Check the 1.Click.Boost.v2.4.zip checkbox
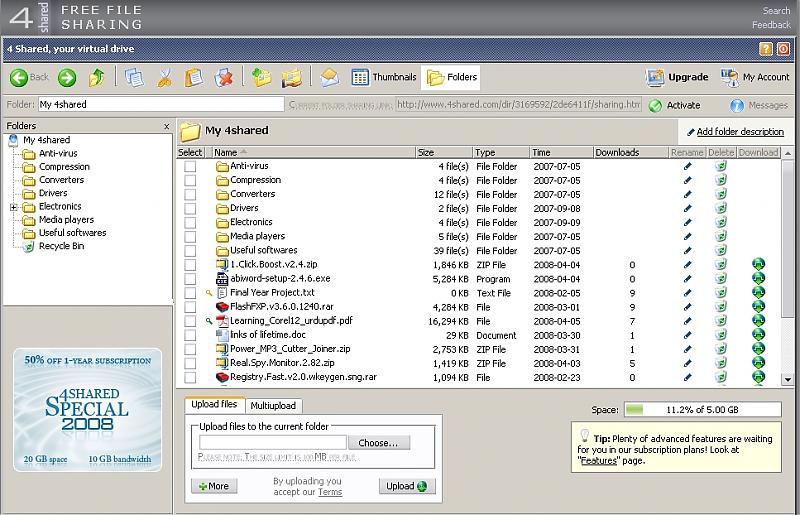 pos(190,265)
